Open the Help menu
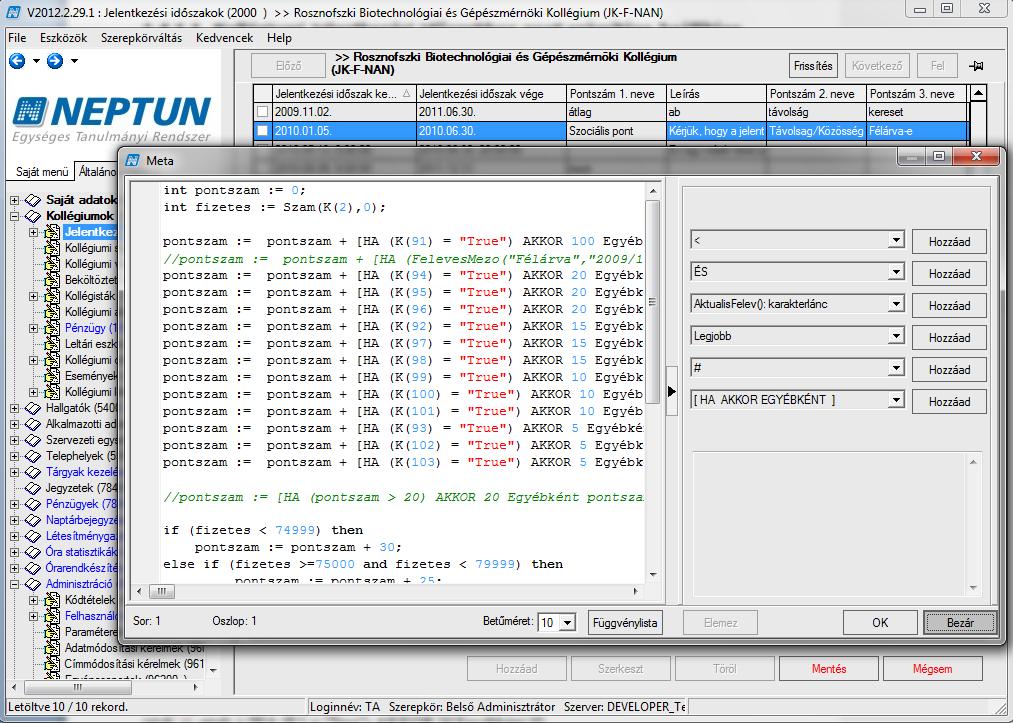This screenshot has width=1013, height=723. tap(280, 38)
